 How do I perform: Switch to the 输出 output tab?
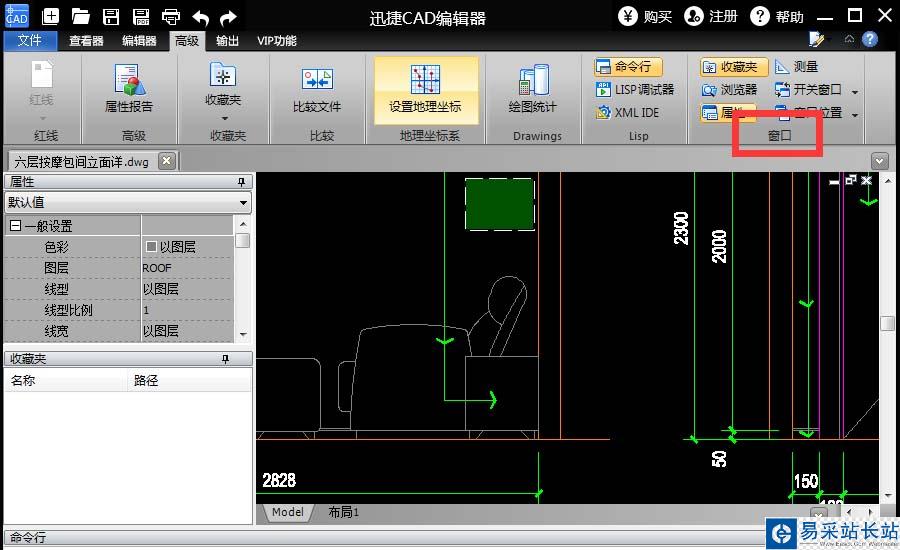point(227,41)
